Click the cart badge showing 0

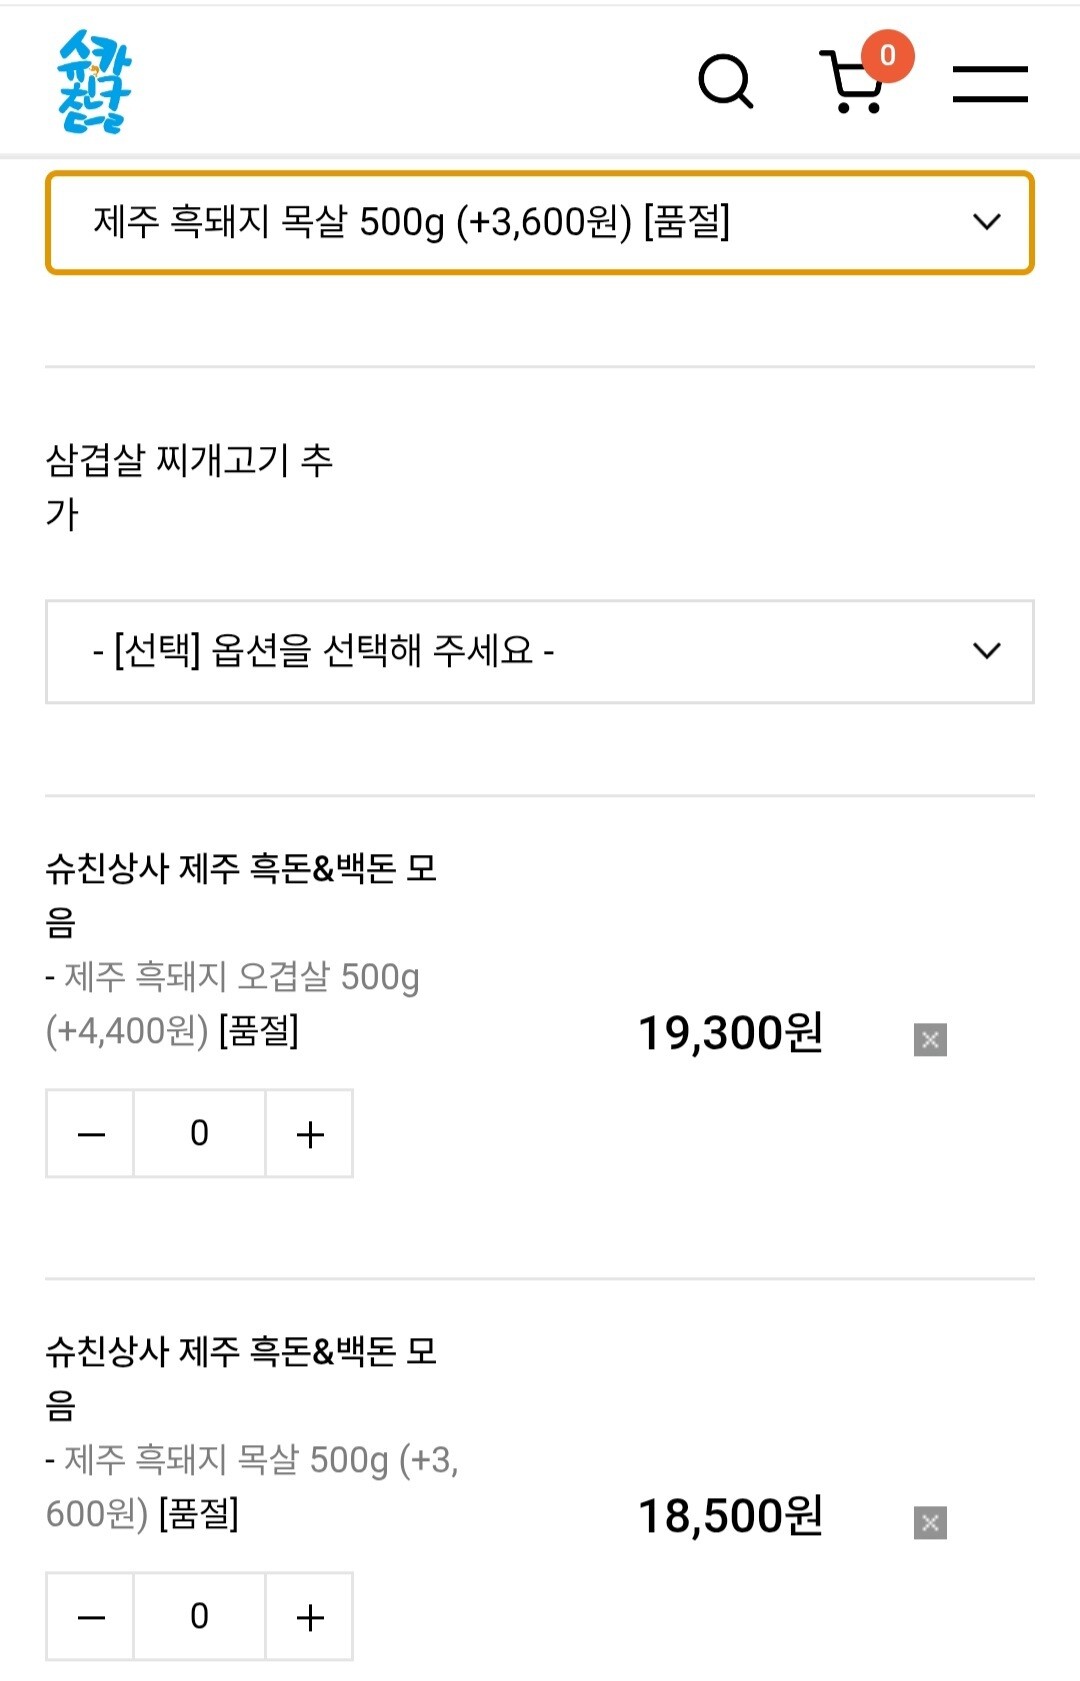pyautogui.click(x=888, y=56)
